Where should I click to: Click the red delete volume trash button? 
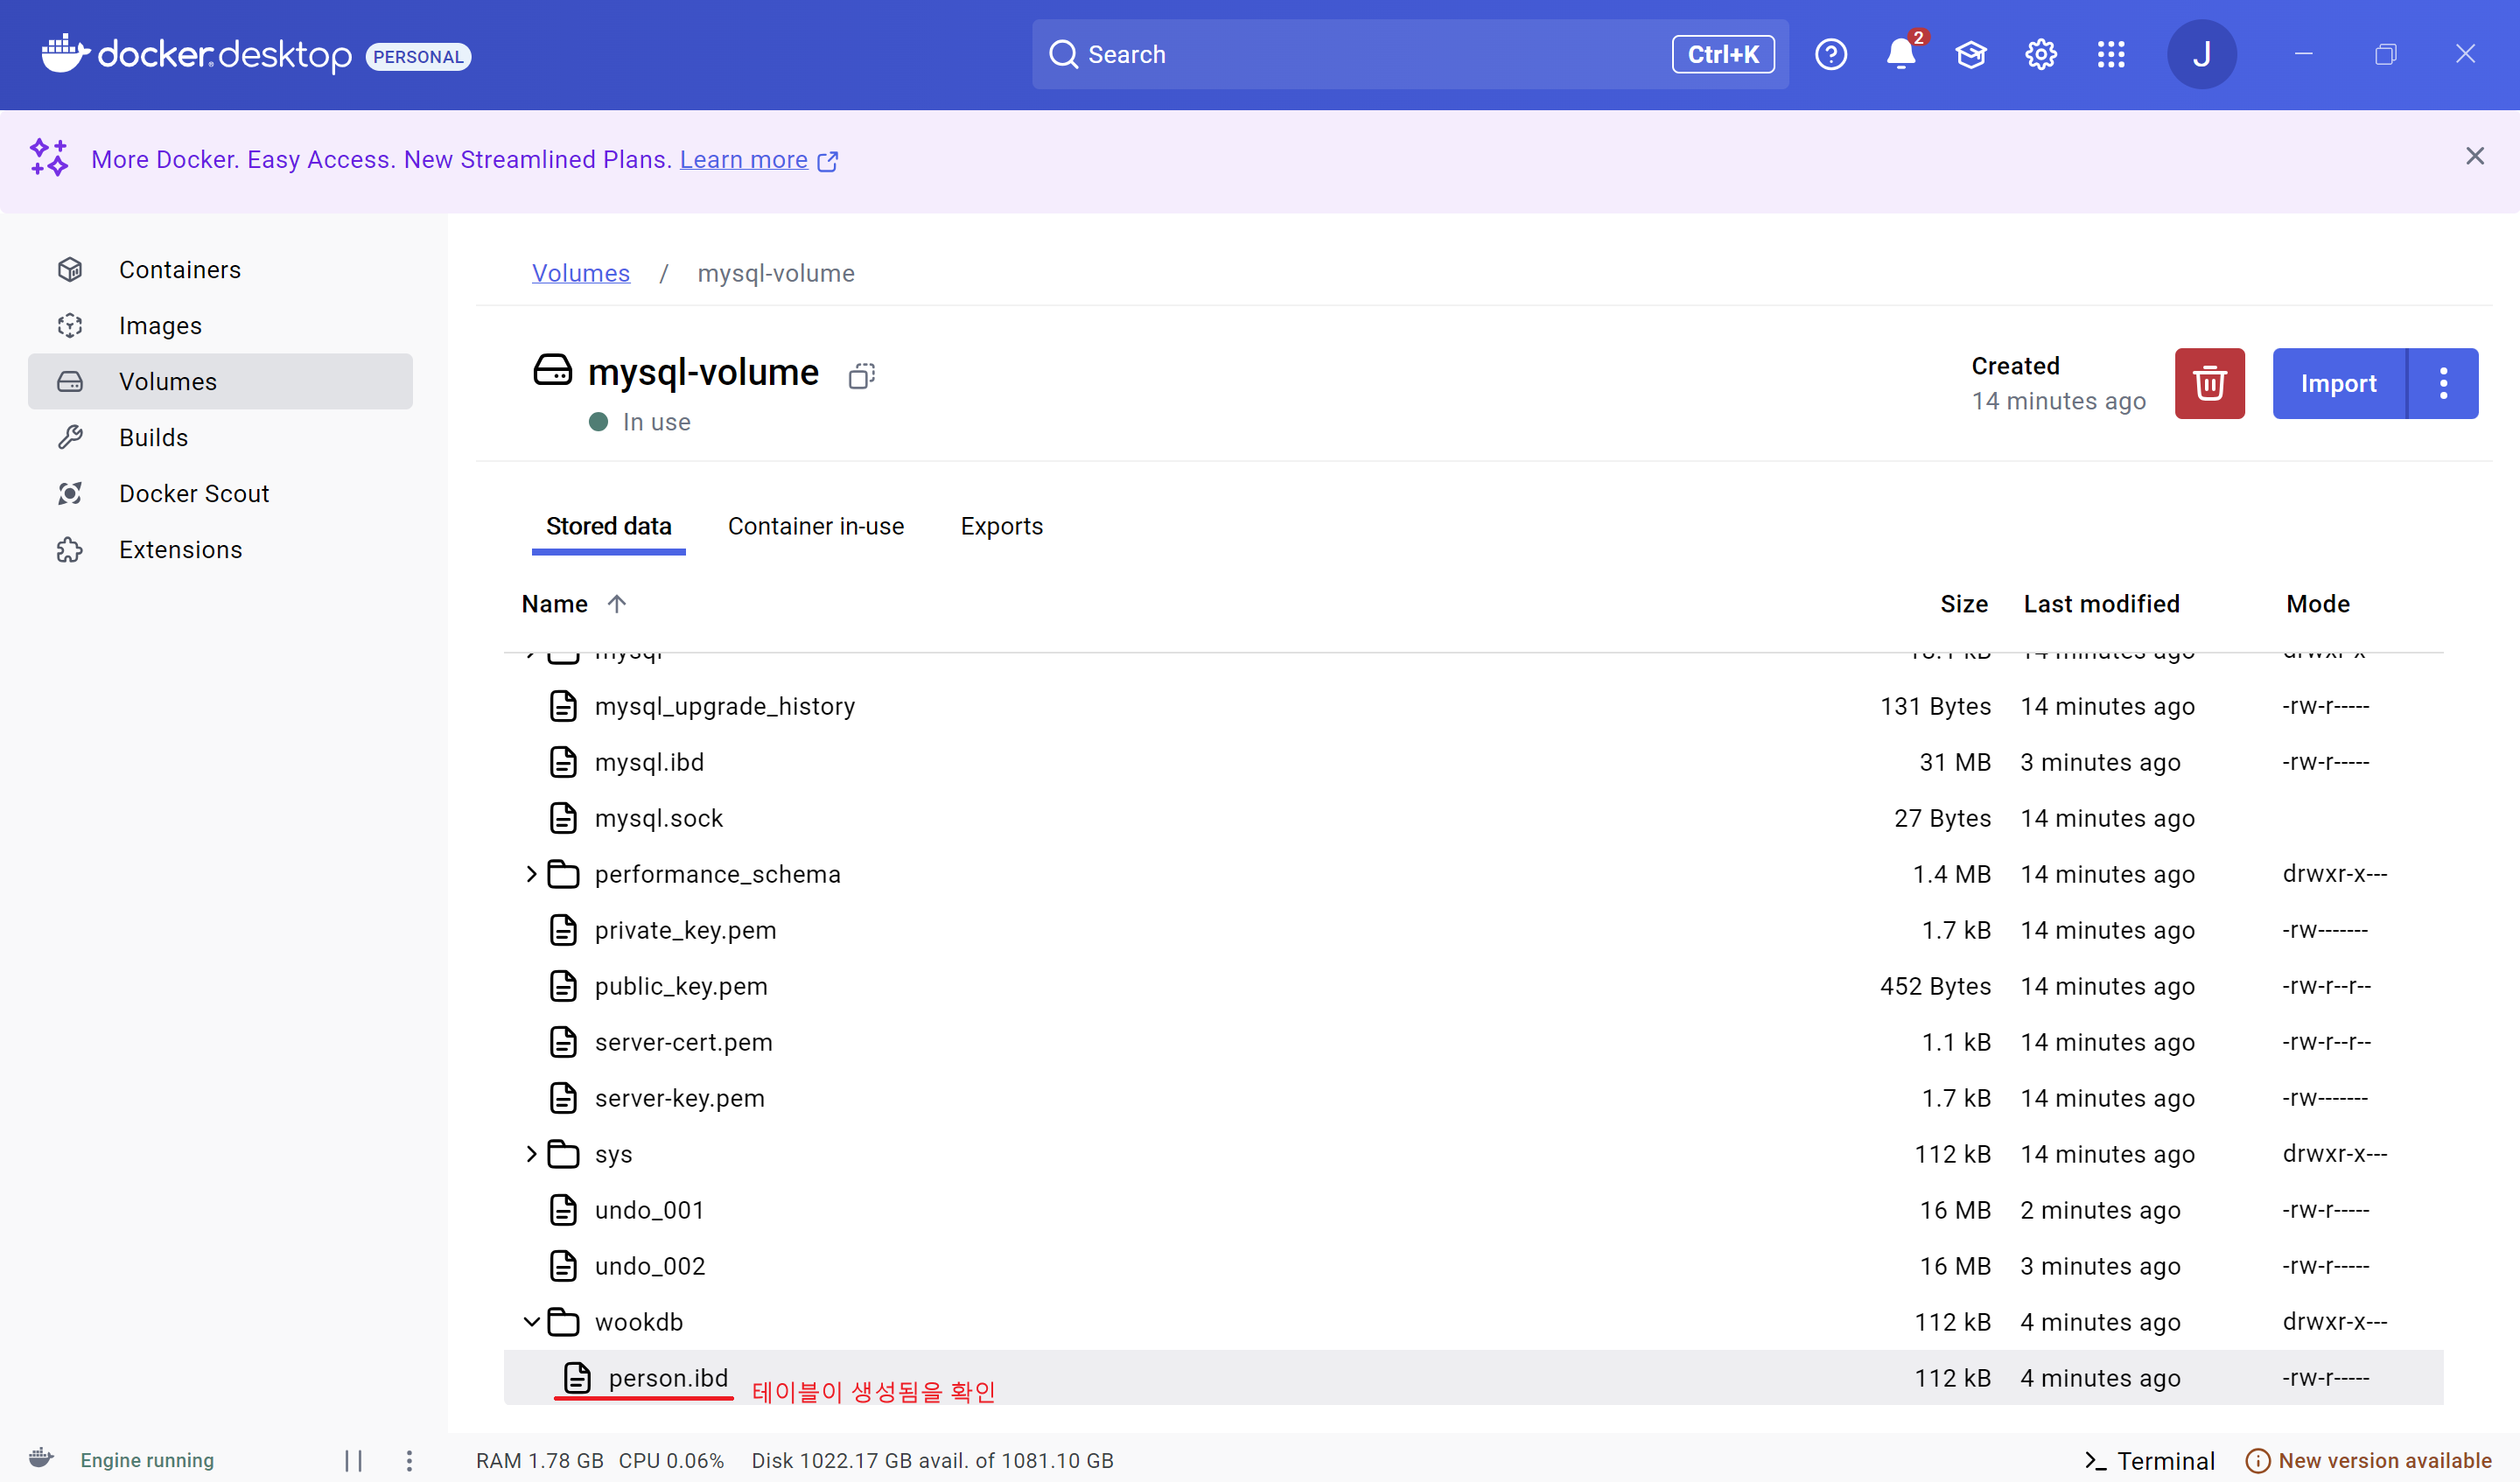(2209, 383)
